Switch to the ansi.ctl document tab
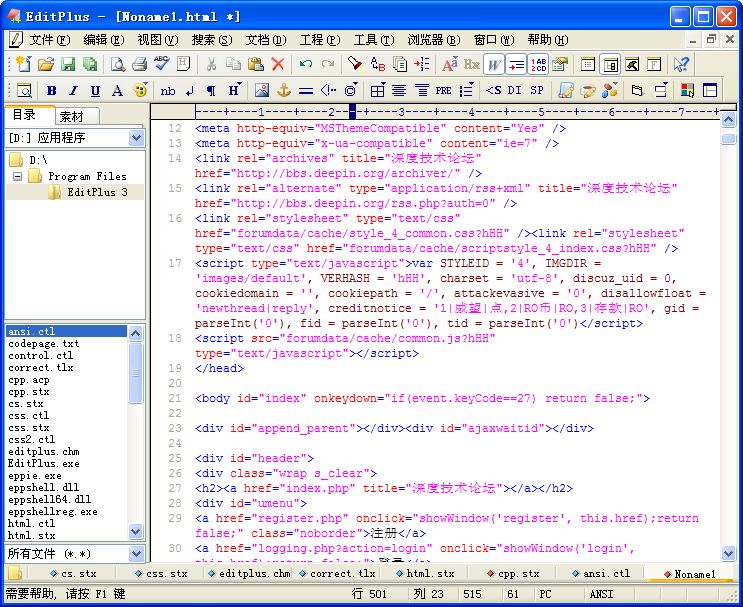The width and height of the screenshot is (743, 607). point(601,573)
